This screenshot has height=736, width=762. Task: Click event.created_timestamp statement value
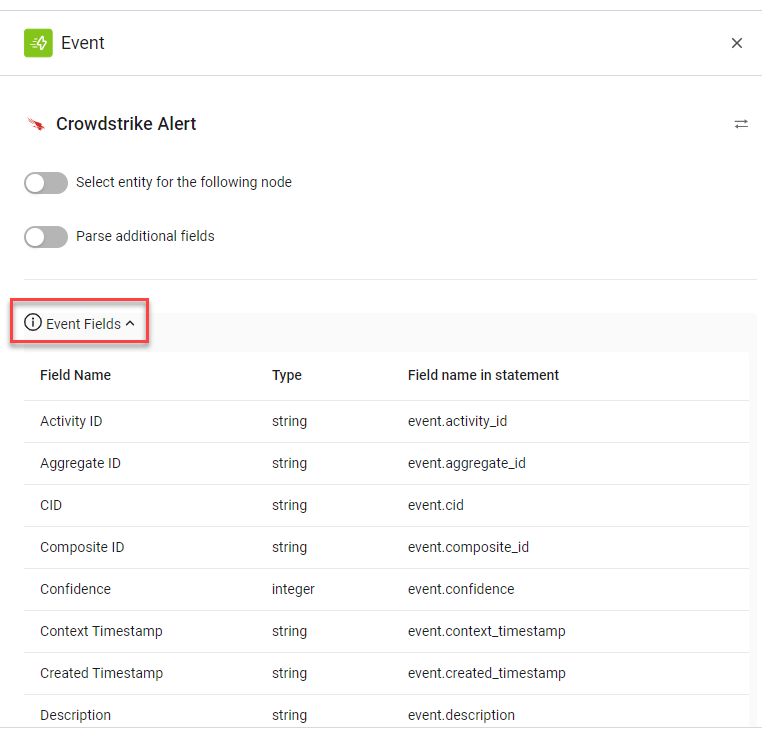point(486,673)
